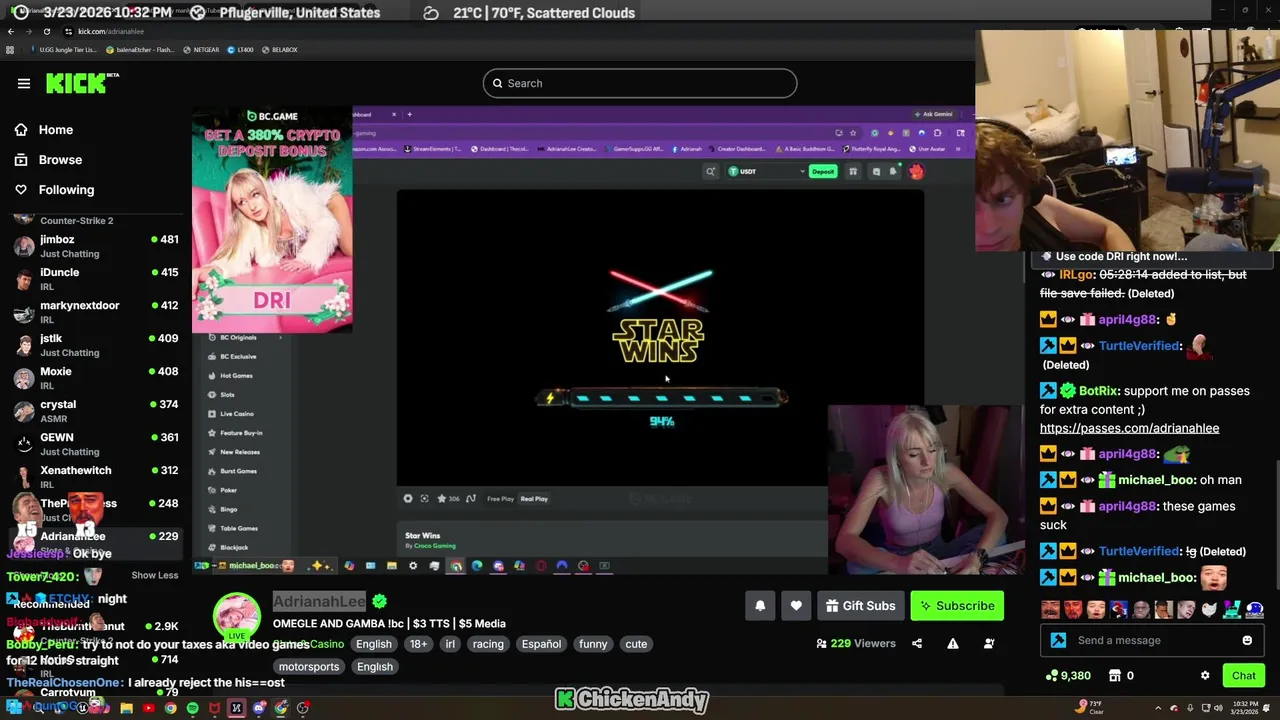Viewport: 1280px width, 720px height.
Task: Click Star Wins loading progress bar
Action: (662, 398)
